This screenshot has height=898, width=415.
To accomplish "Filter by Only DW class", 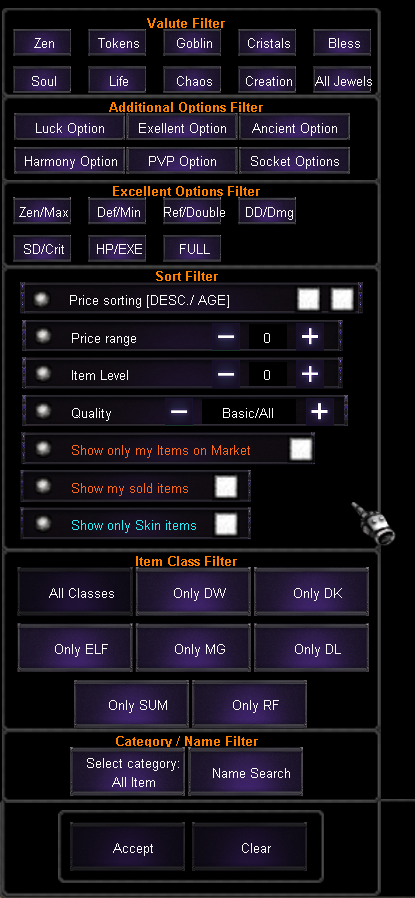I will (193, 592).
